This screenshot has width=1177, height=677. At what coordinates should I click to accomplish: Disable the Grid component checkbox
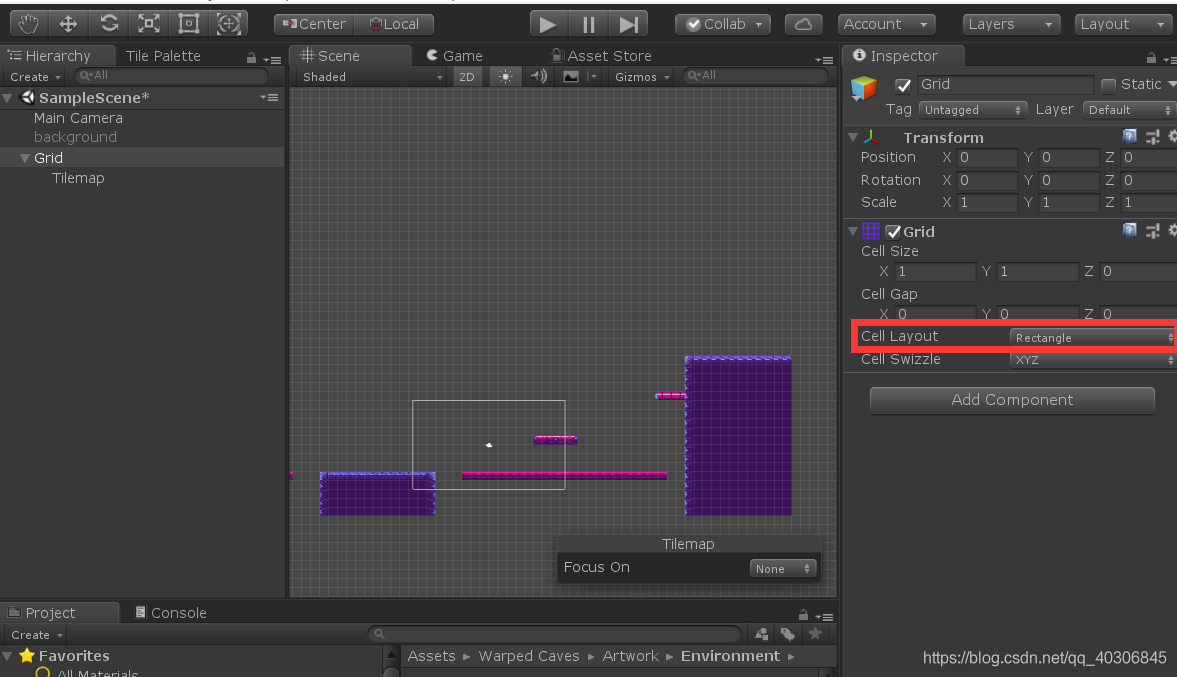point(893,232)
